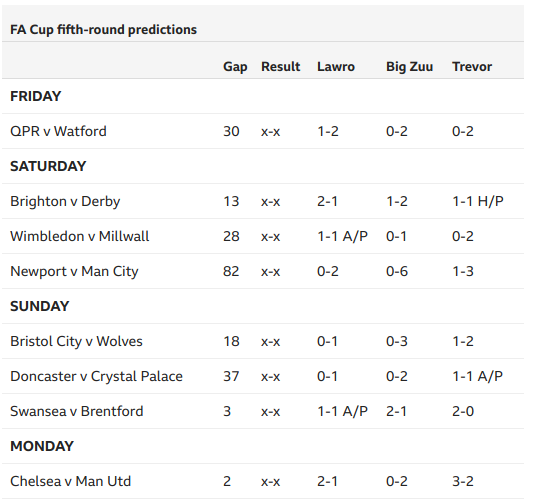Click the FA Cup fifth-round predictions title

coord(103,30)
